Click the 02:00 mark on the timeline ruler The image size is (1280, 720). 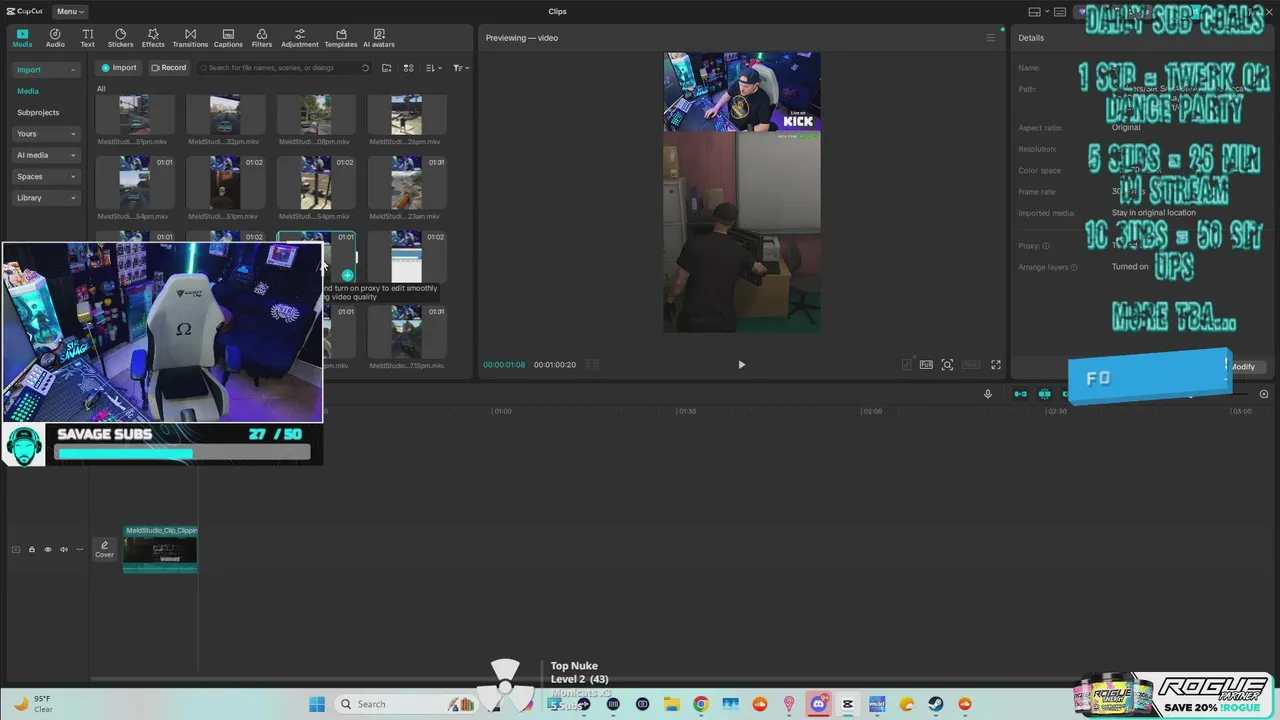[871, 411]
